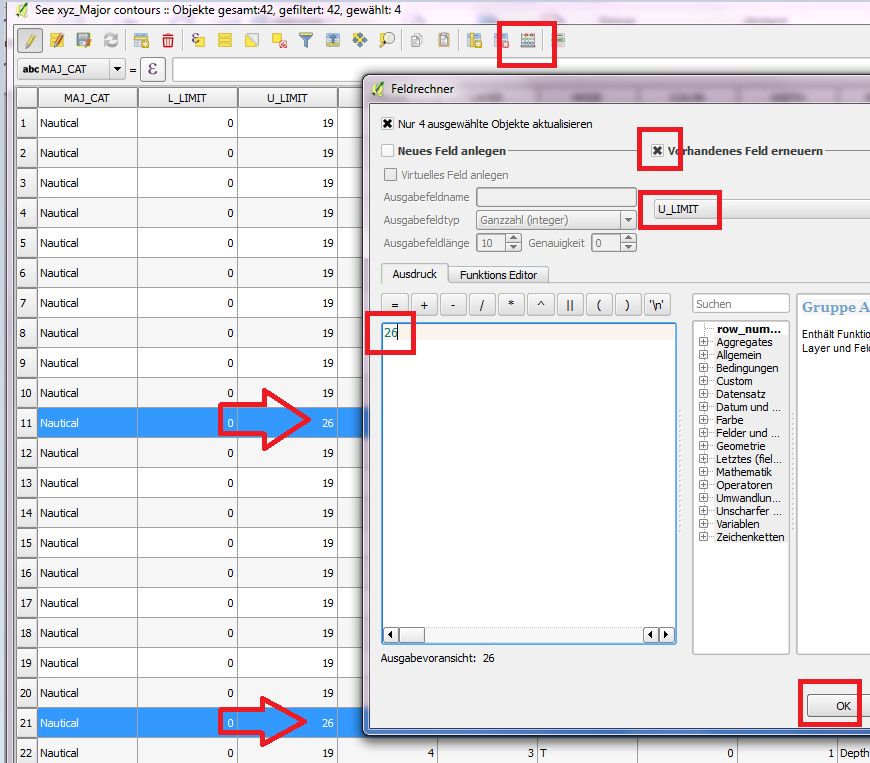Screen dimensions: 870x763
Task: Select the Ausdruck tab
Action: pos(414,274)
